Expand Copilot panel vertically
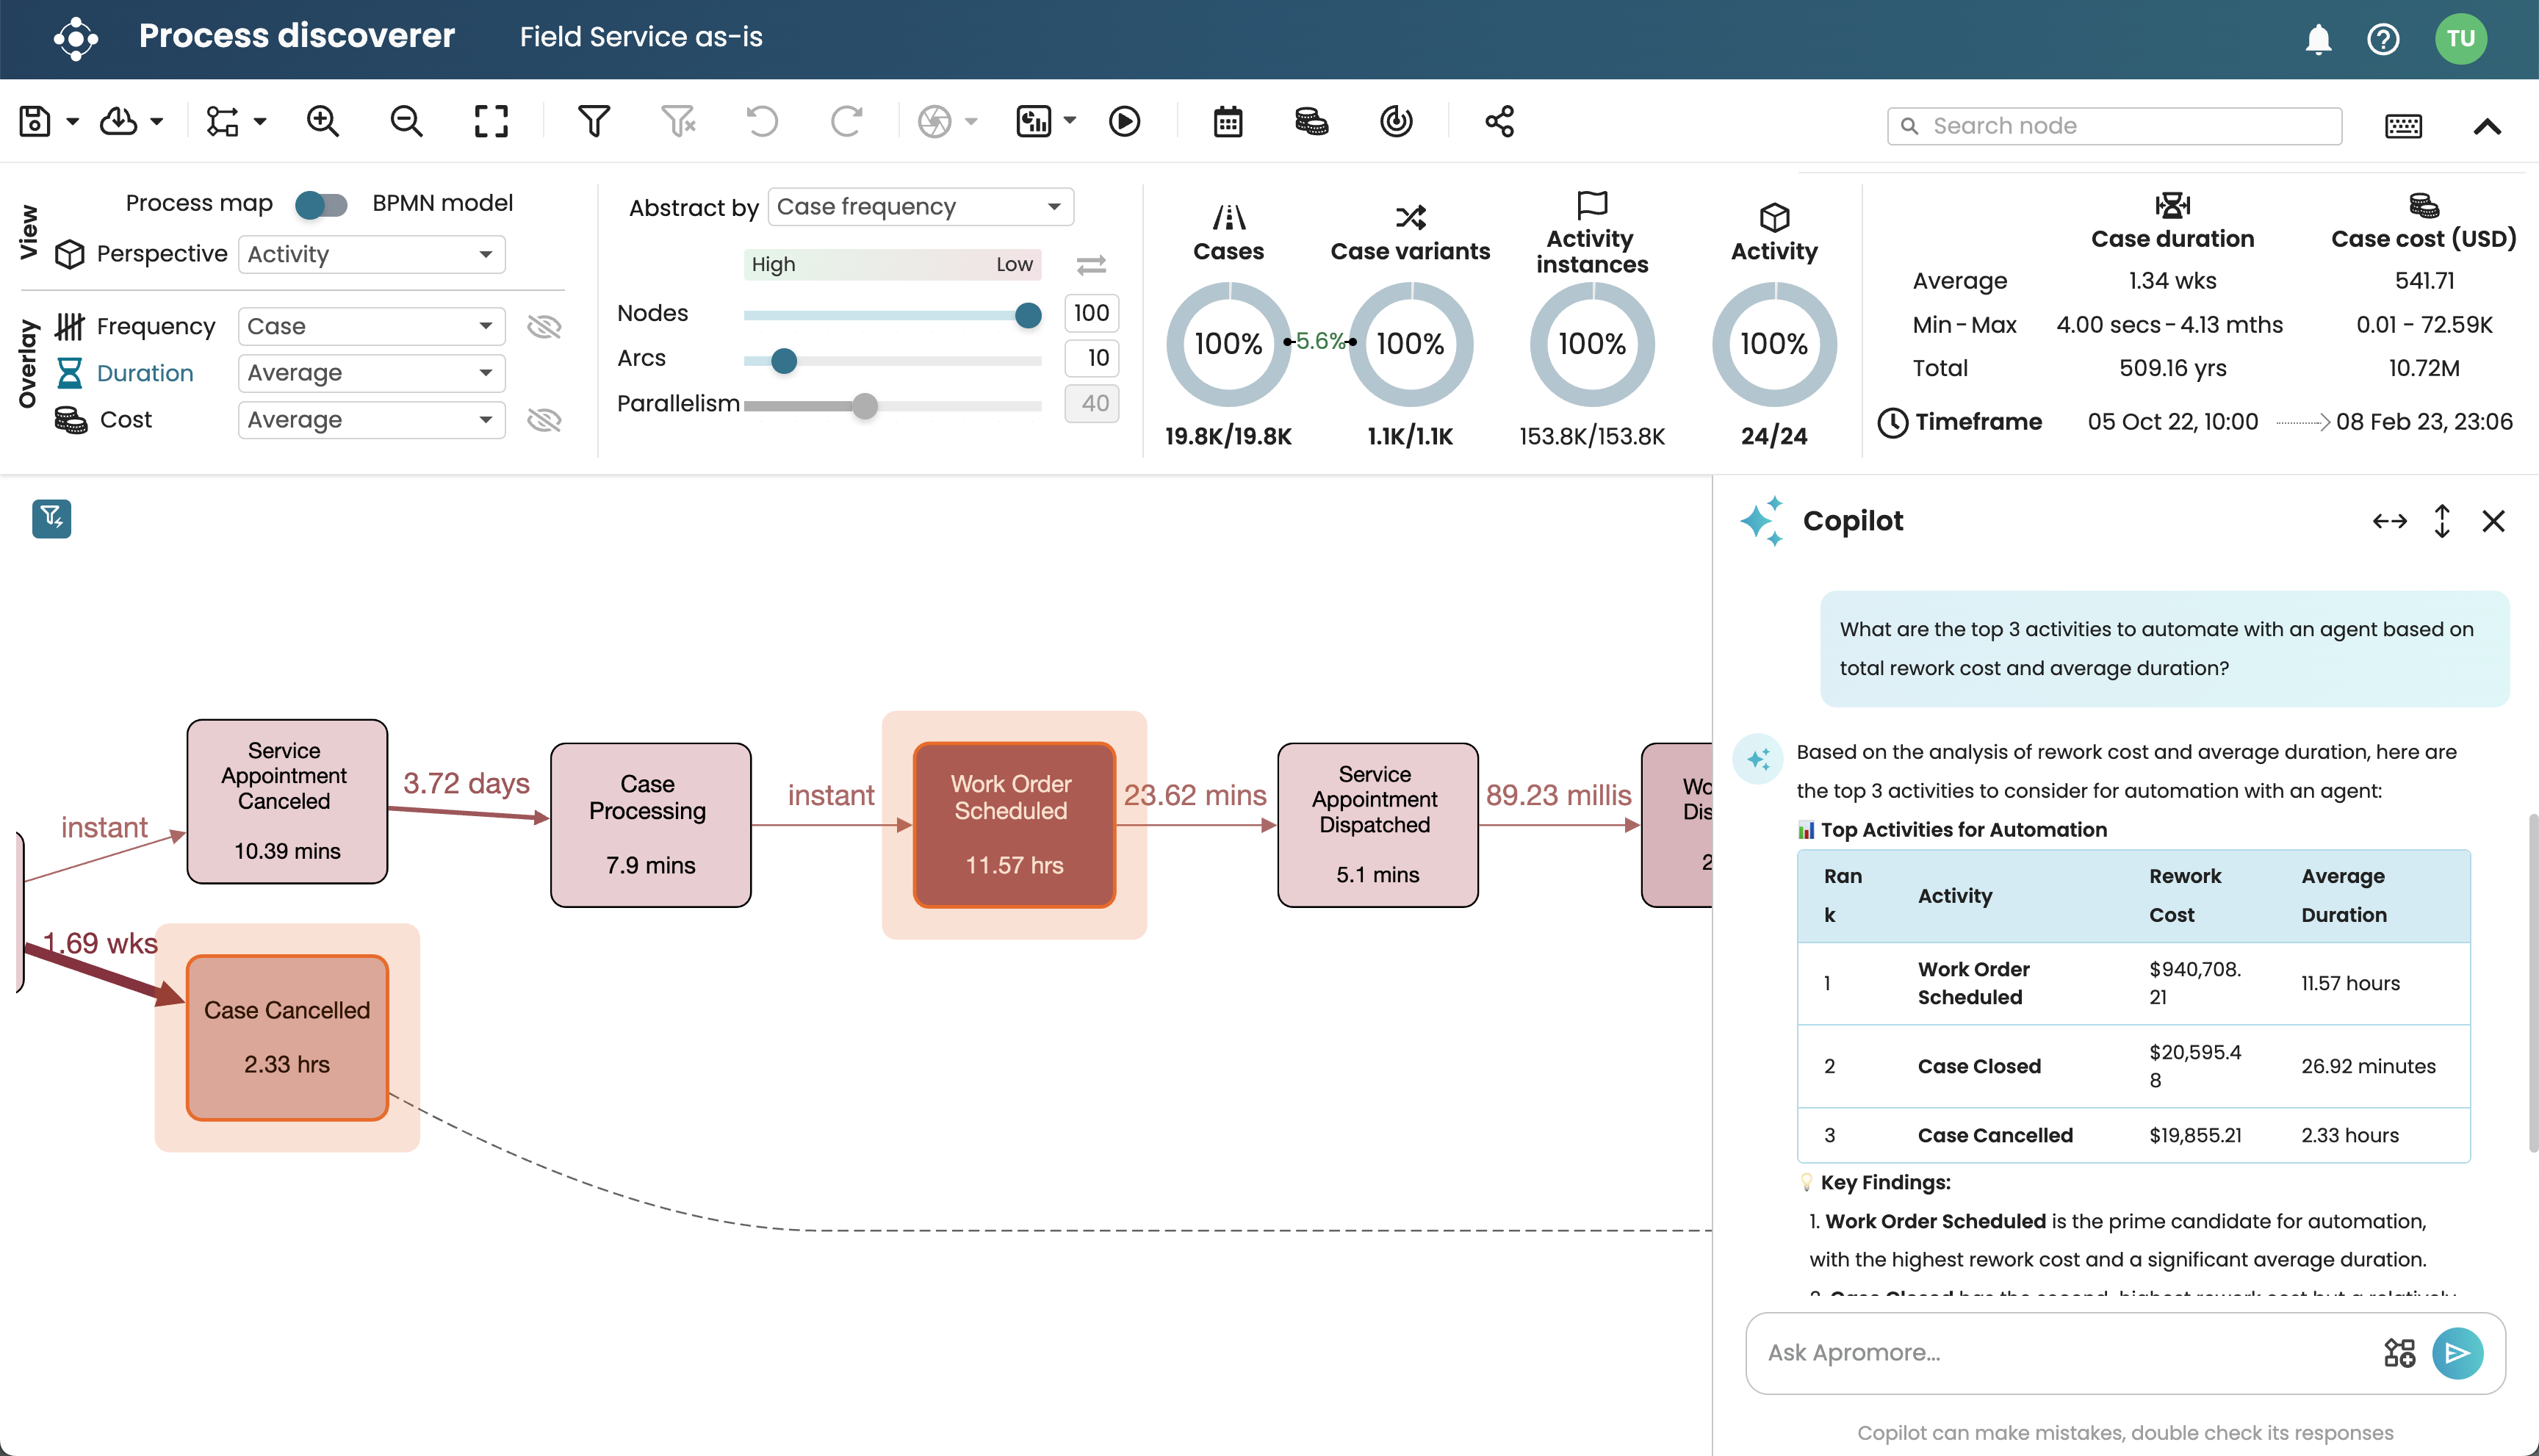Image resolution: width=2539 pixels, height=1456 pixels. (2442, 521)
